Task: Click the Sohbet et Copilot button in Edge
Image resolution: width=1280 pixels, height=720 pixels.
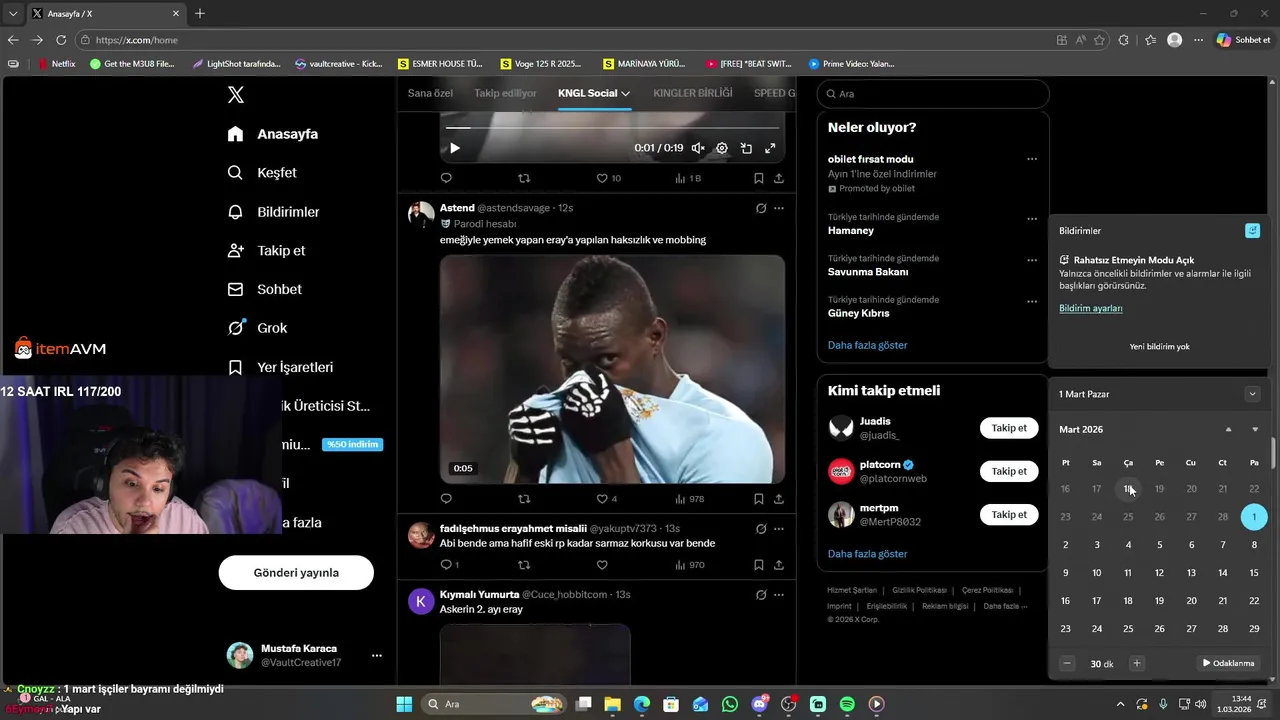Action: click(x=1244, y=40)
